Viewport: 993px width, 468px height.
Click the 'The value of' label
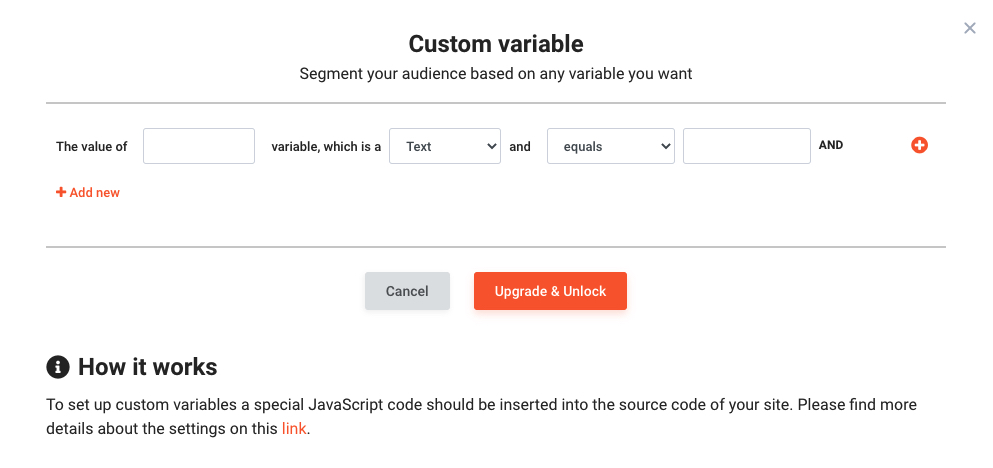pos(92,146)
